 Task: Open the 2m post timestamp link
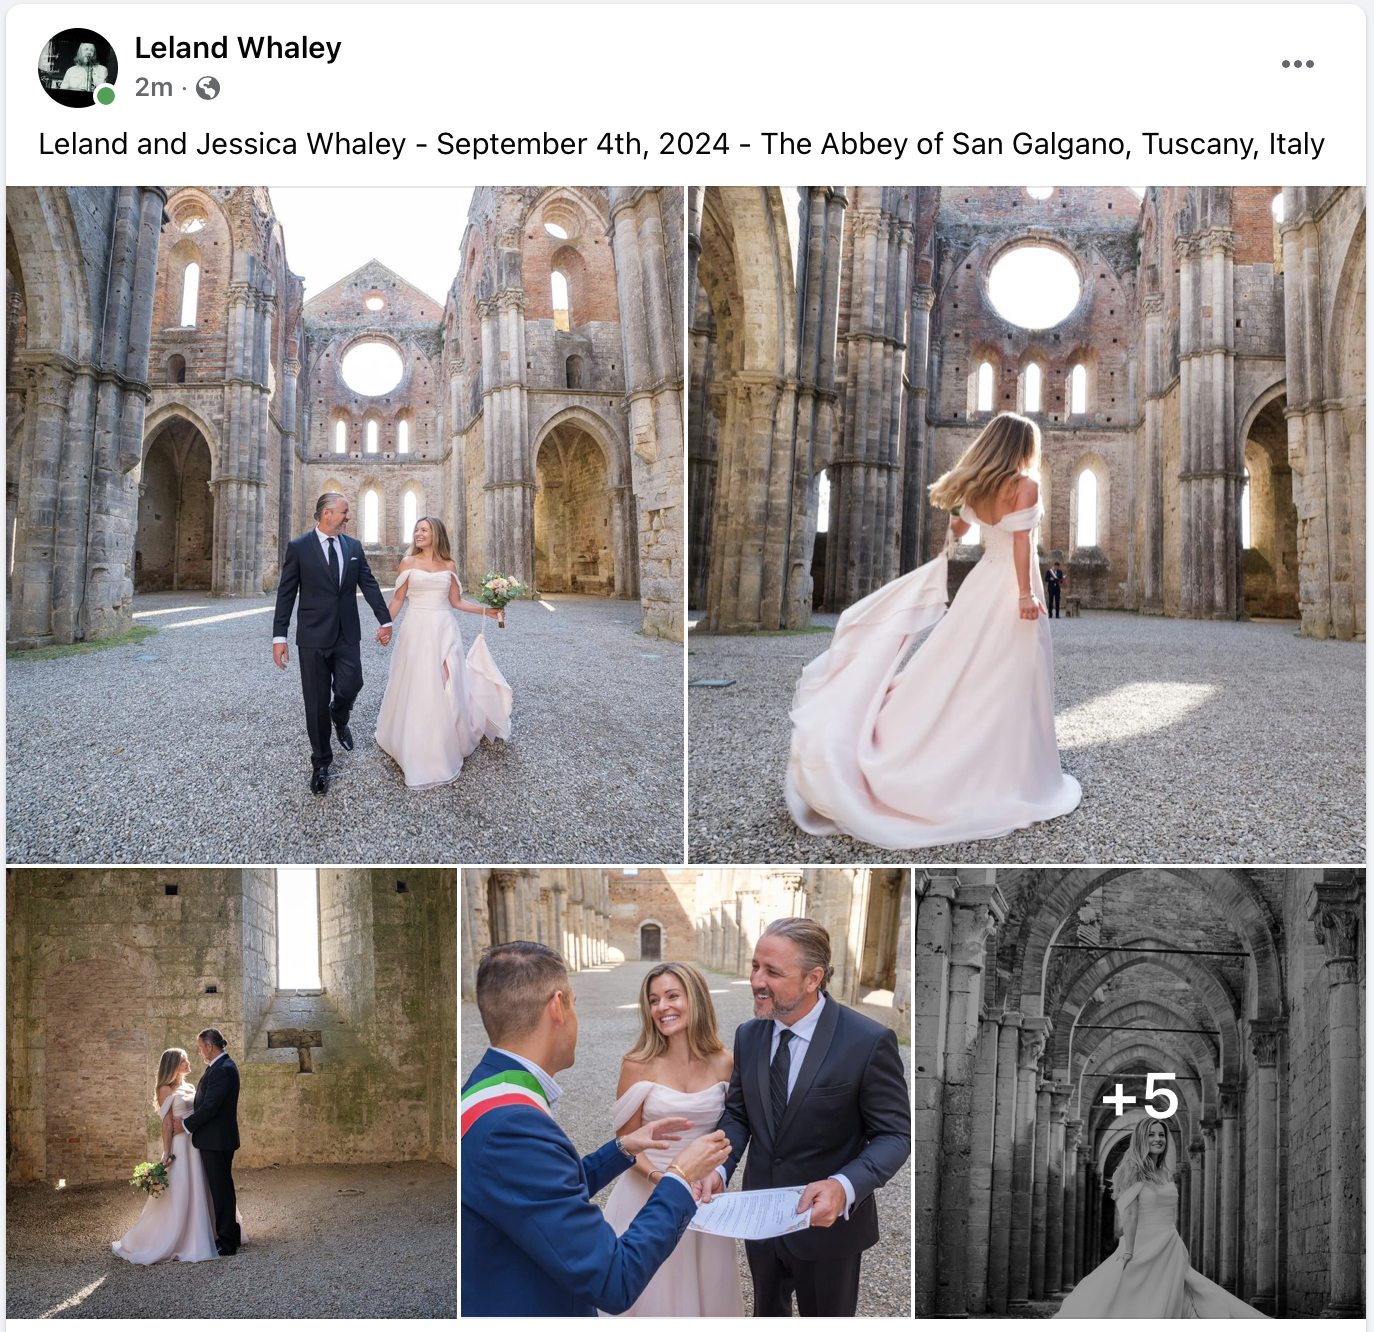coord(154,88)
